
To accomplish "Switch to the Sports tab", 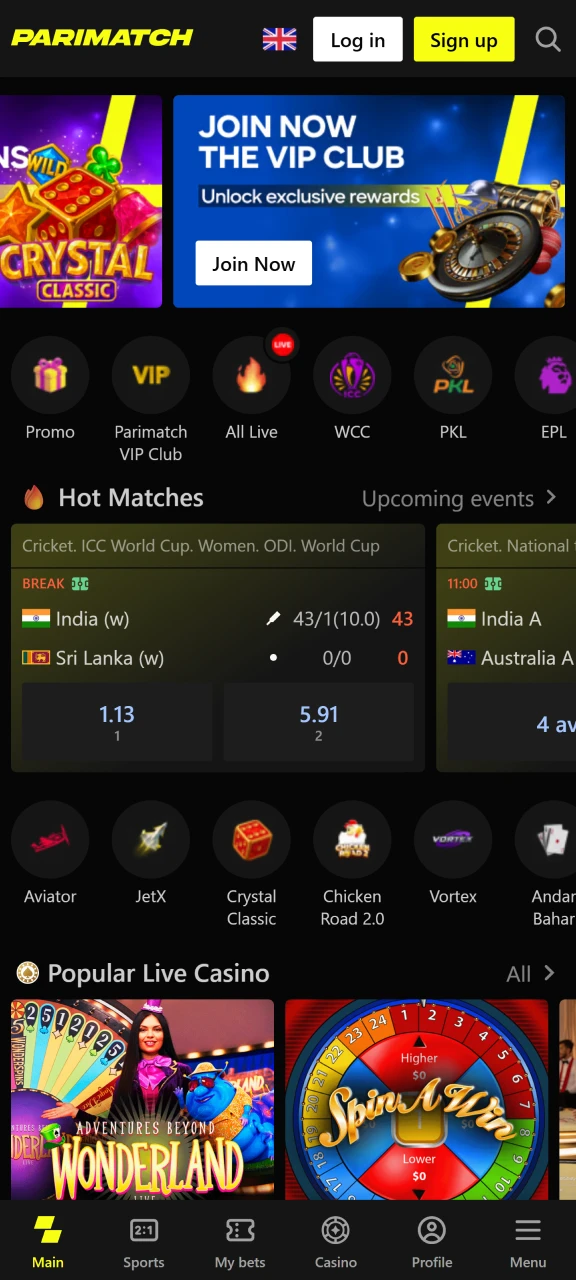I will coord(144,1242).
